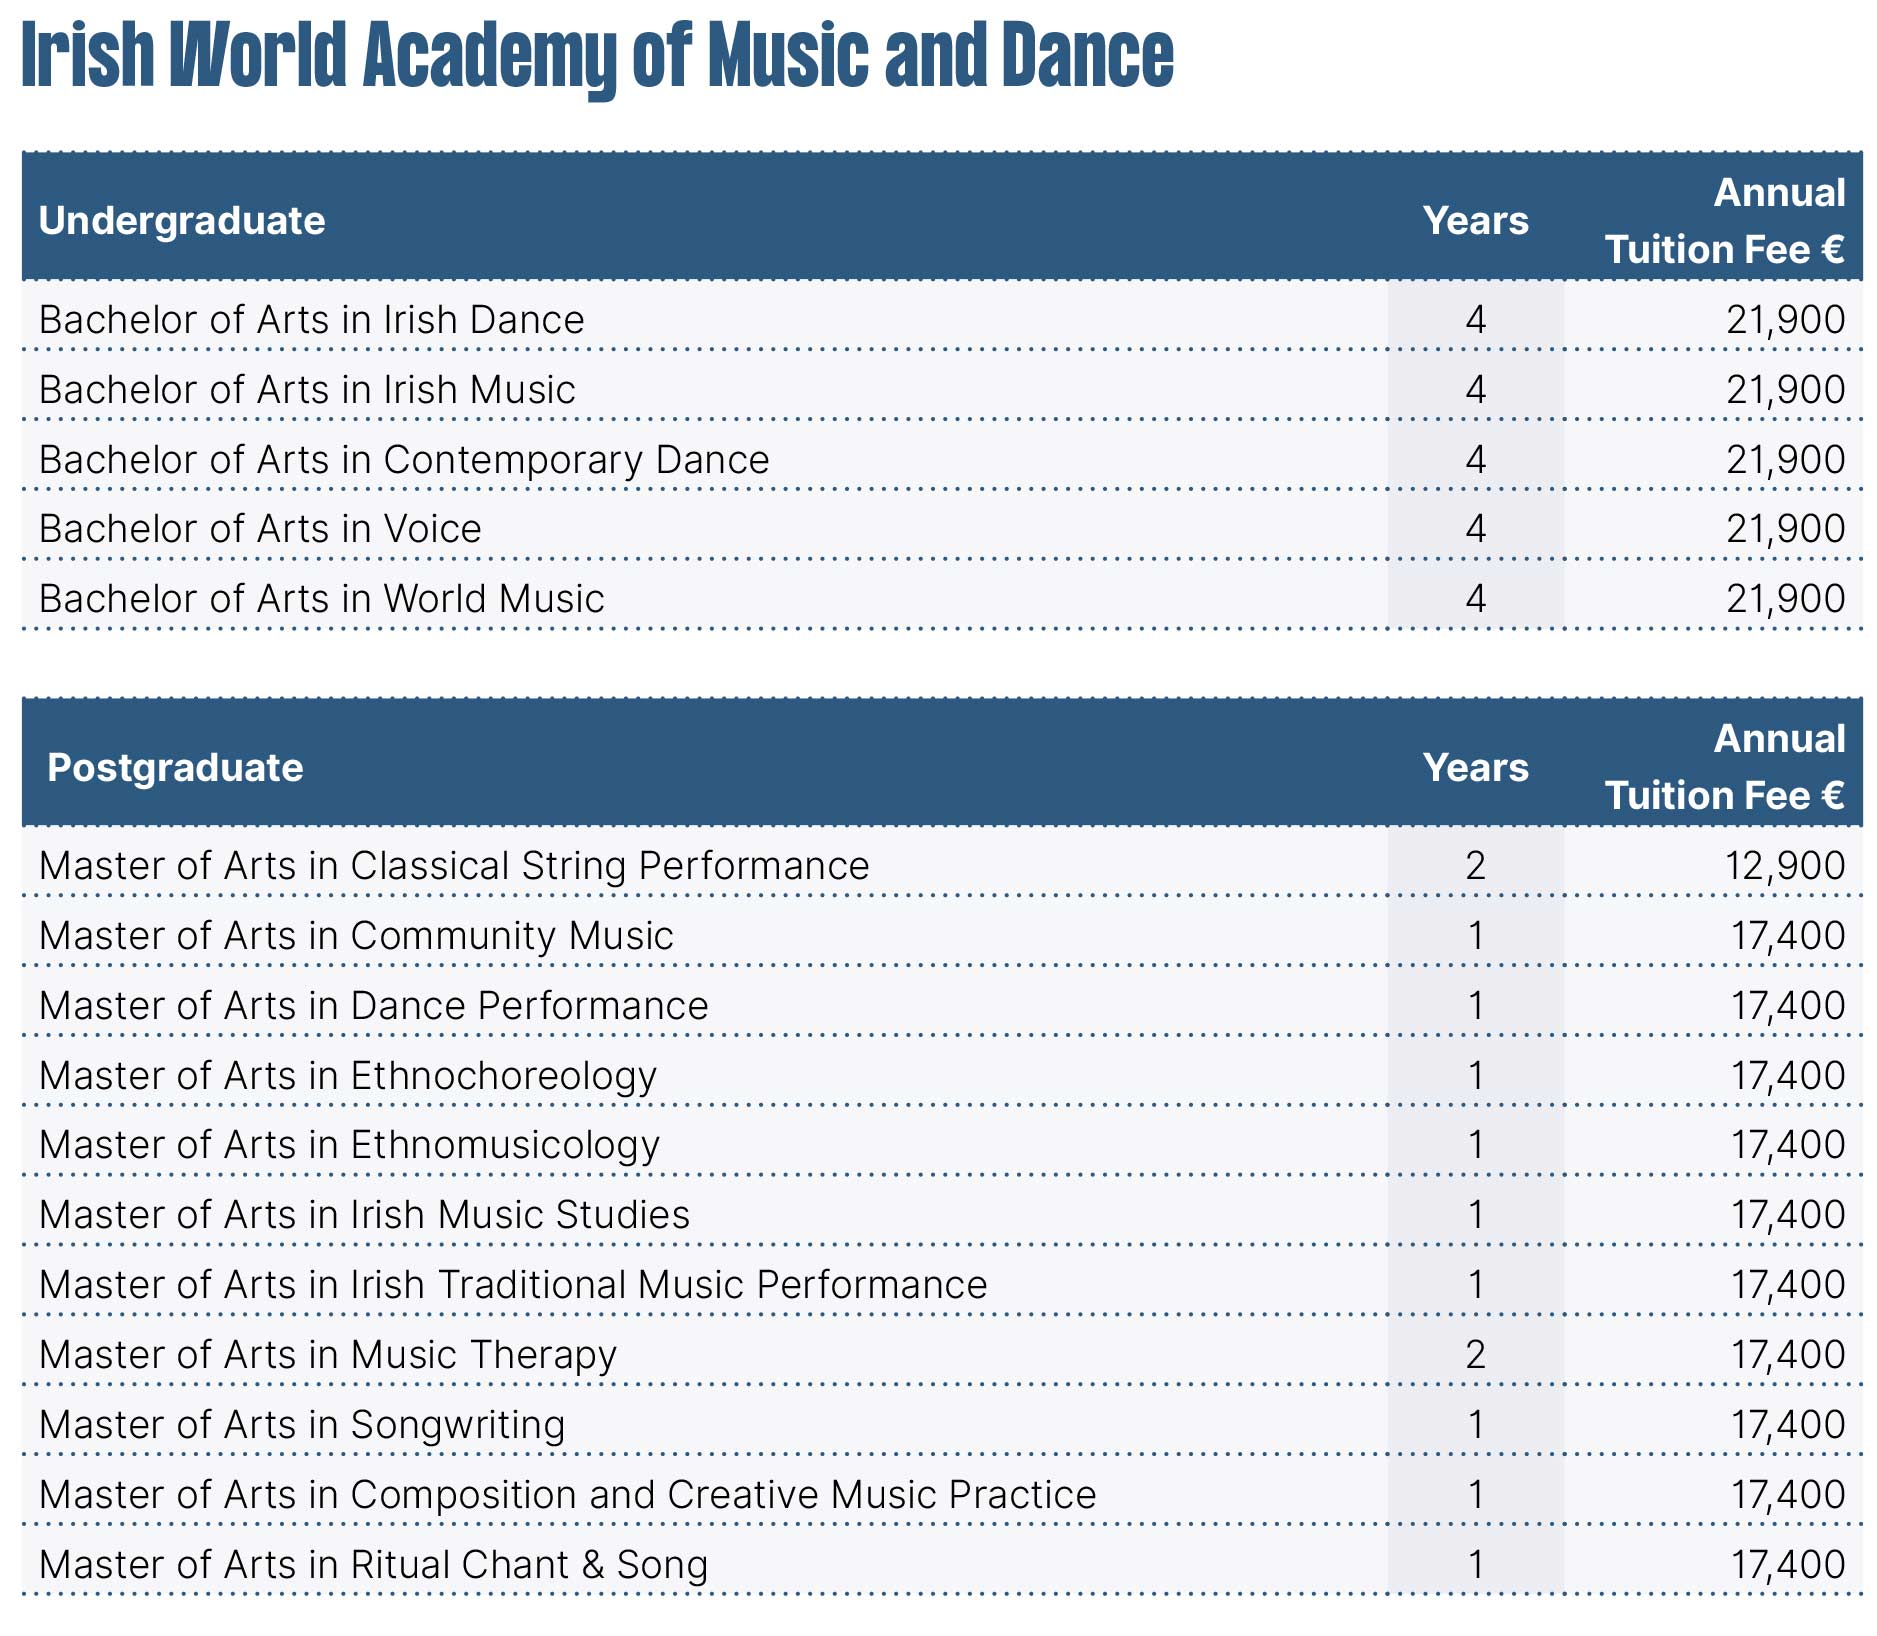
Task: Click the years value for Dance Performance
Action: [1475, 1006]
